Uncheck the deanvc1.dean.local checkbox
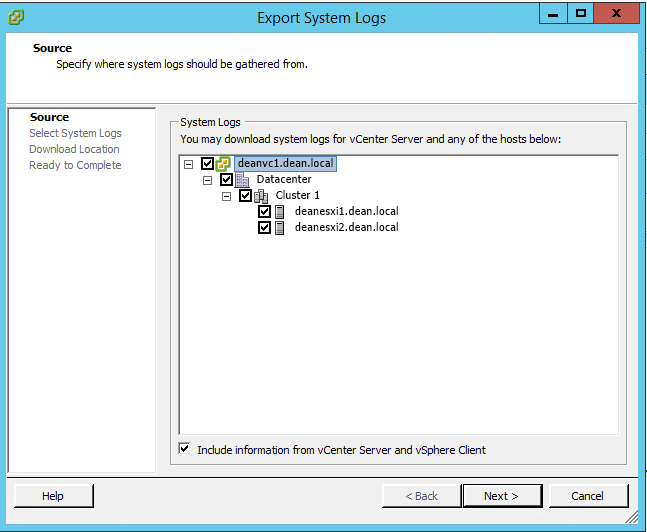647x532 pixels. (x=207, y=164)
